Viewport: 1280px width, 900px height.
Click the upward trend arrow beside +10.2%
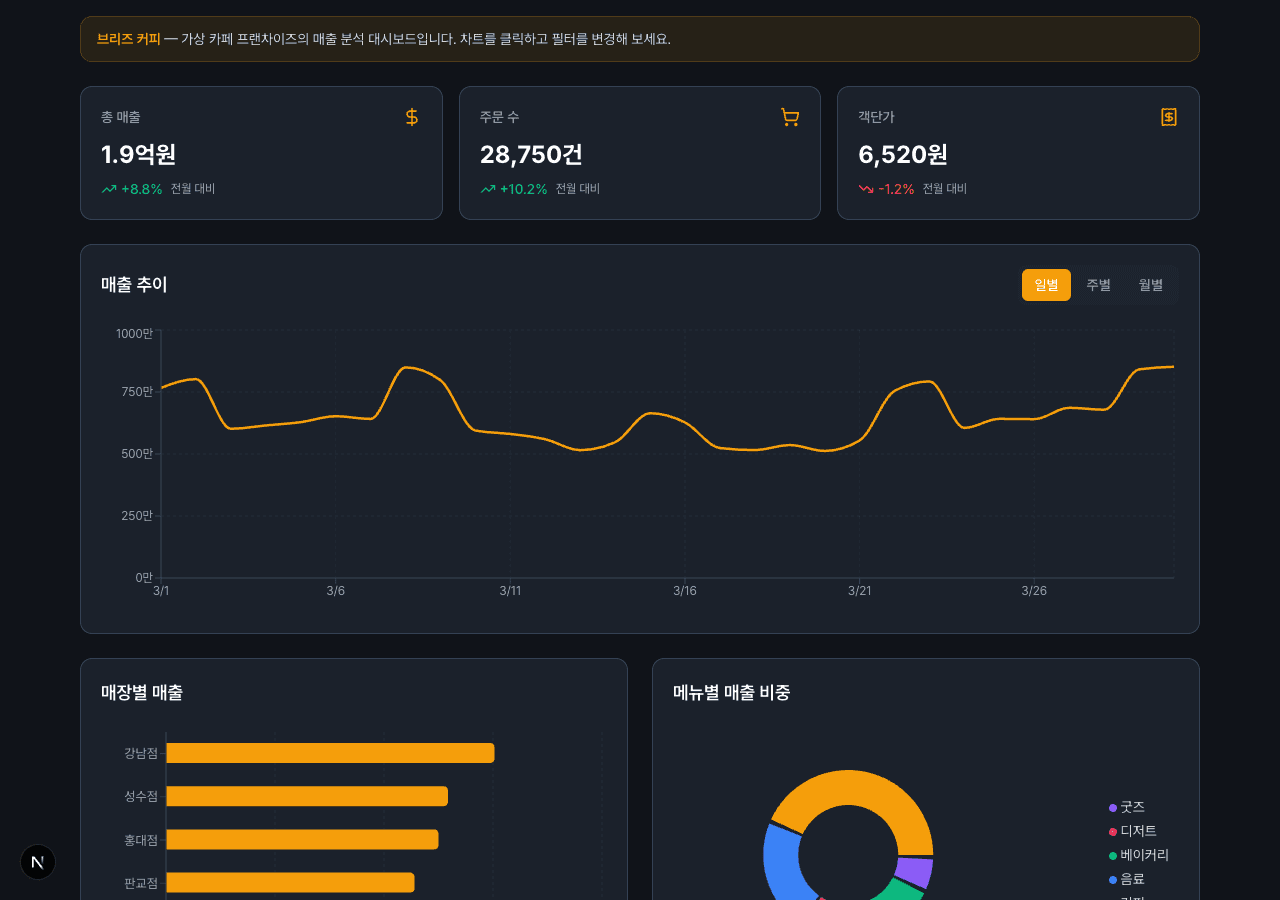point(488,189)
